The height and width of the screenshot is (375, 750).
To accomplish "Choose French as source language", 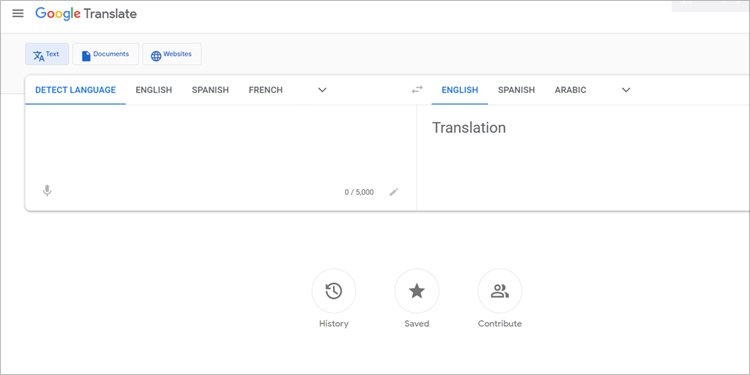I will (x=265, y=90).
